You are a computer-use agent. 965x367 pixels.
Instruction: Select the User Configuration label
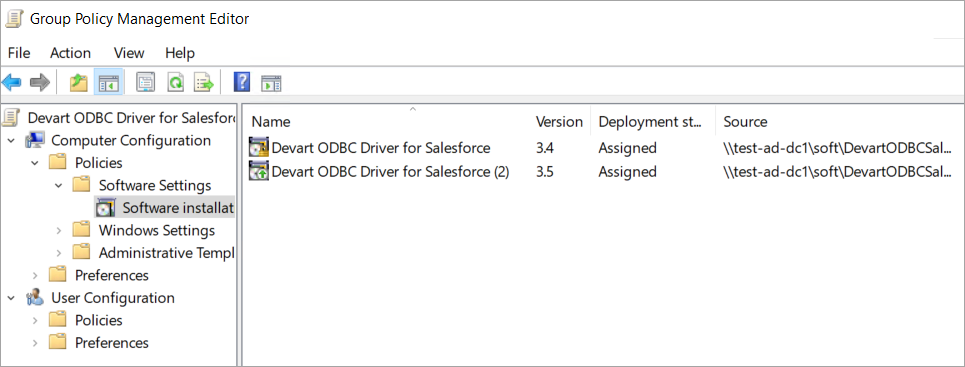point(113,298)
